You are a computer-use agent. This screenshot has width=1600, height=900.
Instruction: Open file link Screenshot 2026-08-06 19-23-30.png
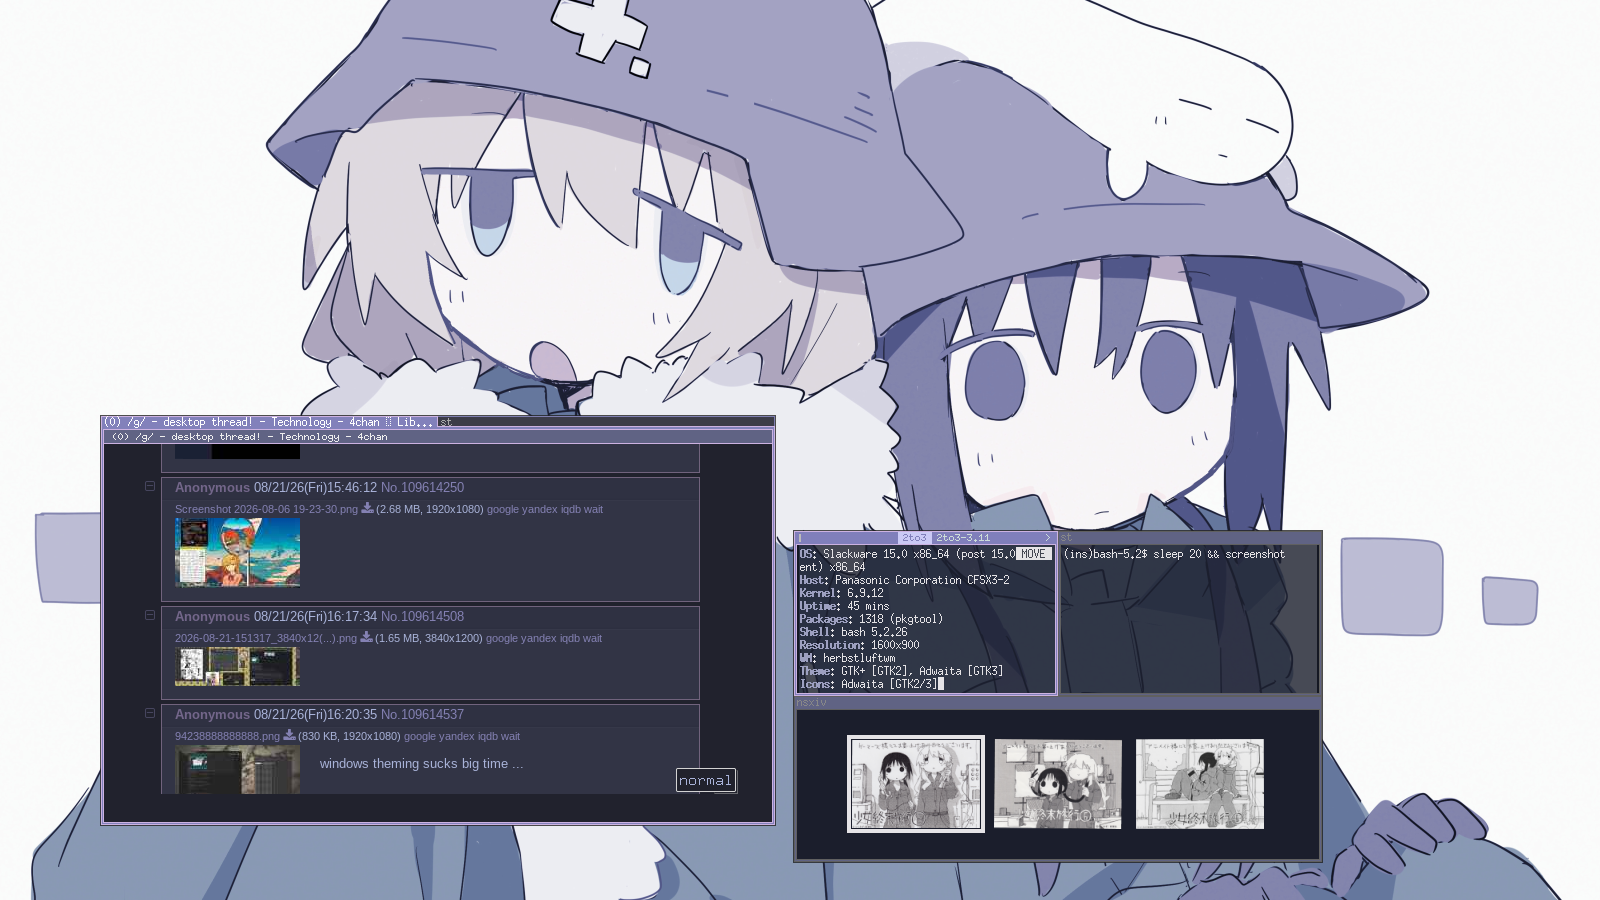[x=266, y=509]
